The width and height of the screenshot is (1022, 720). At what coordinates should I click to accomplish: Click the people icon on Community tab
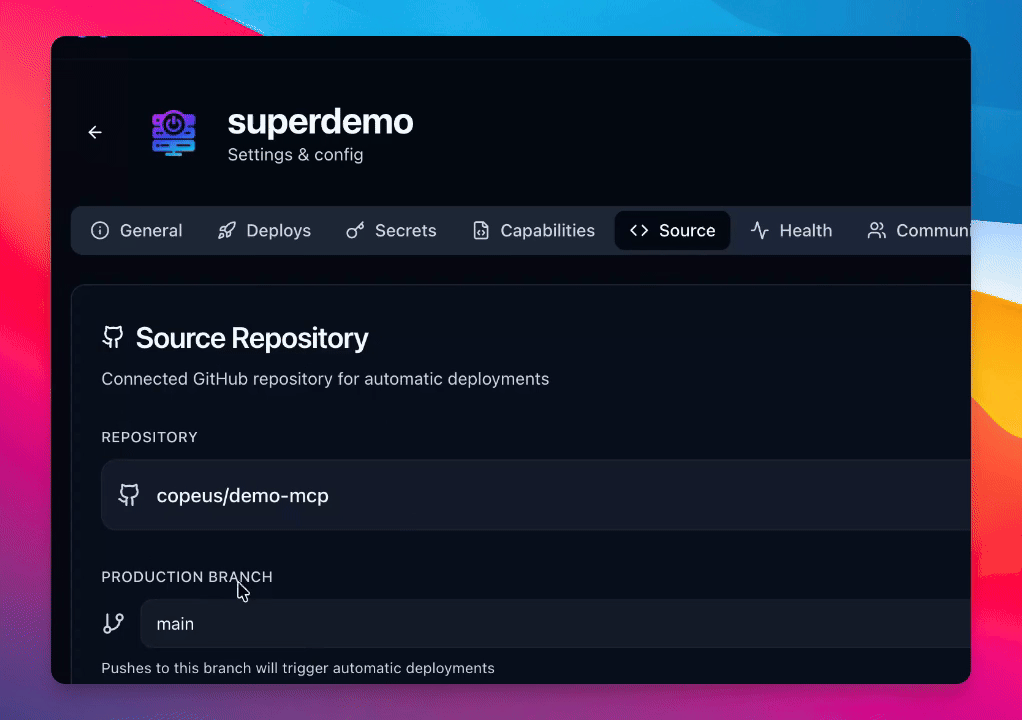point(877,231)
